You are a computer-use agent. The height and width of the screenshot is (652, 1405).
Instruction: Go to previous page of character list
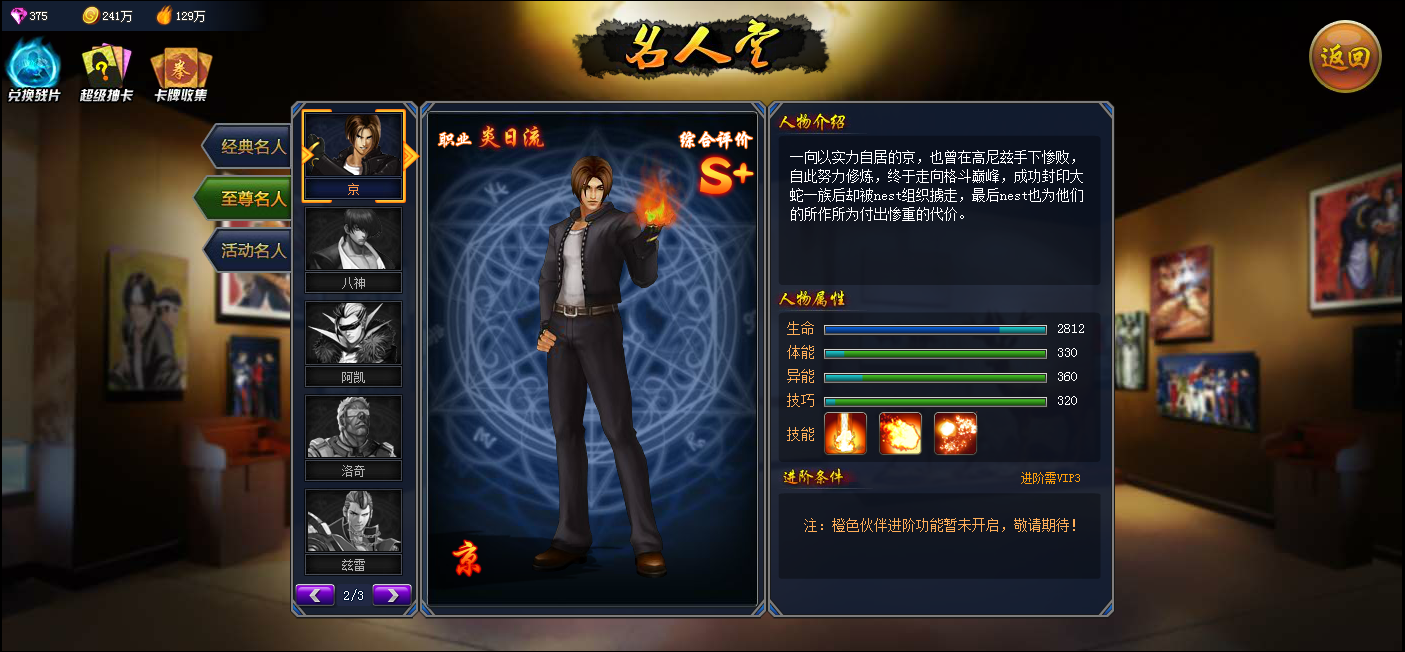click(315, 595)
